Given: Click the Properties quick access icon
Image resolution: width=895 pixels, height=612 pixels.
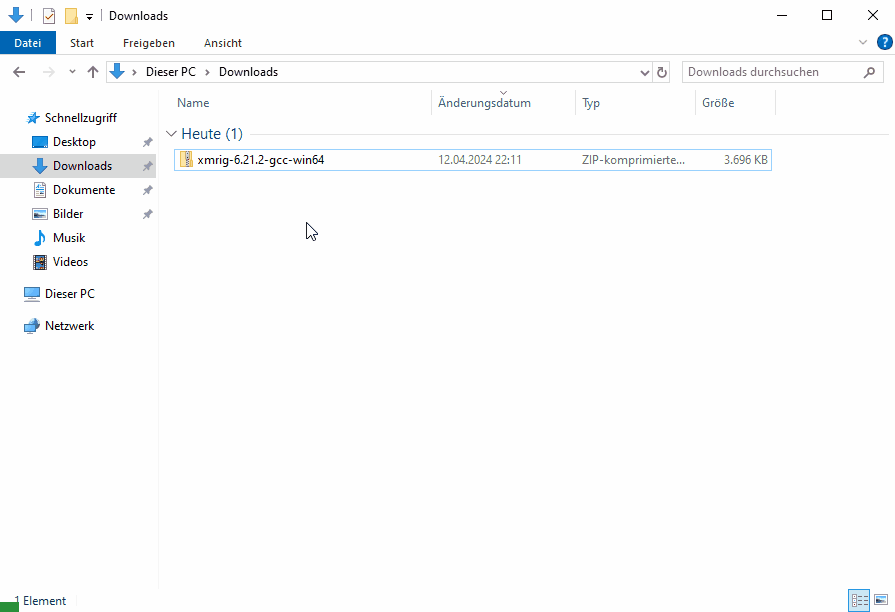Looking at the screenshot, I should tap(49, 16).
